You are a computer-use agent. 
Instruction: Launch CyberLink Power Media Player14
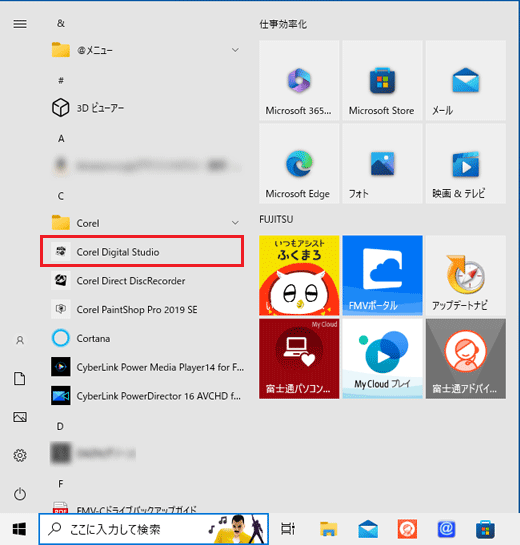[x=142, y=367]
